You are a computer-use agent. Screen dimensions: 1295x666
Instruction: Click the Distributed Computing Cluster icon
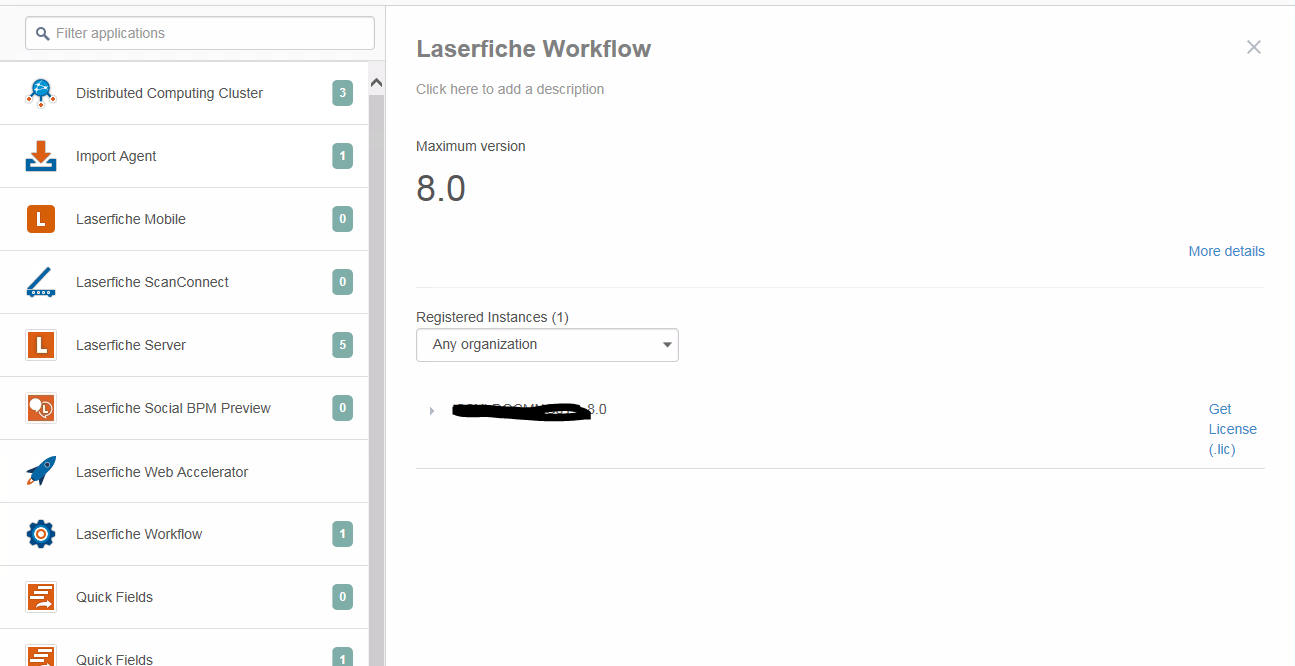coord(41,93)
